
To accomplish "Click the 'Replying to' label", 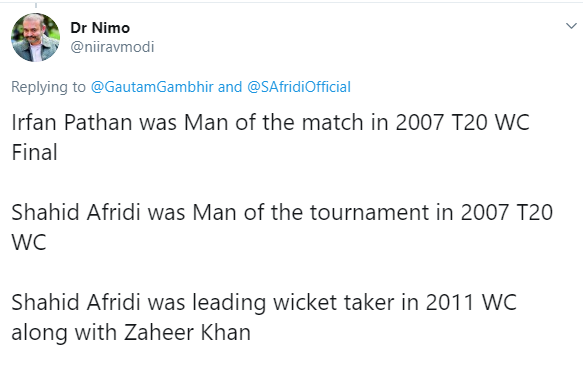I will pyautogui.click(x=48, y=87).
